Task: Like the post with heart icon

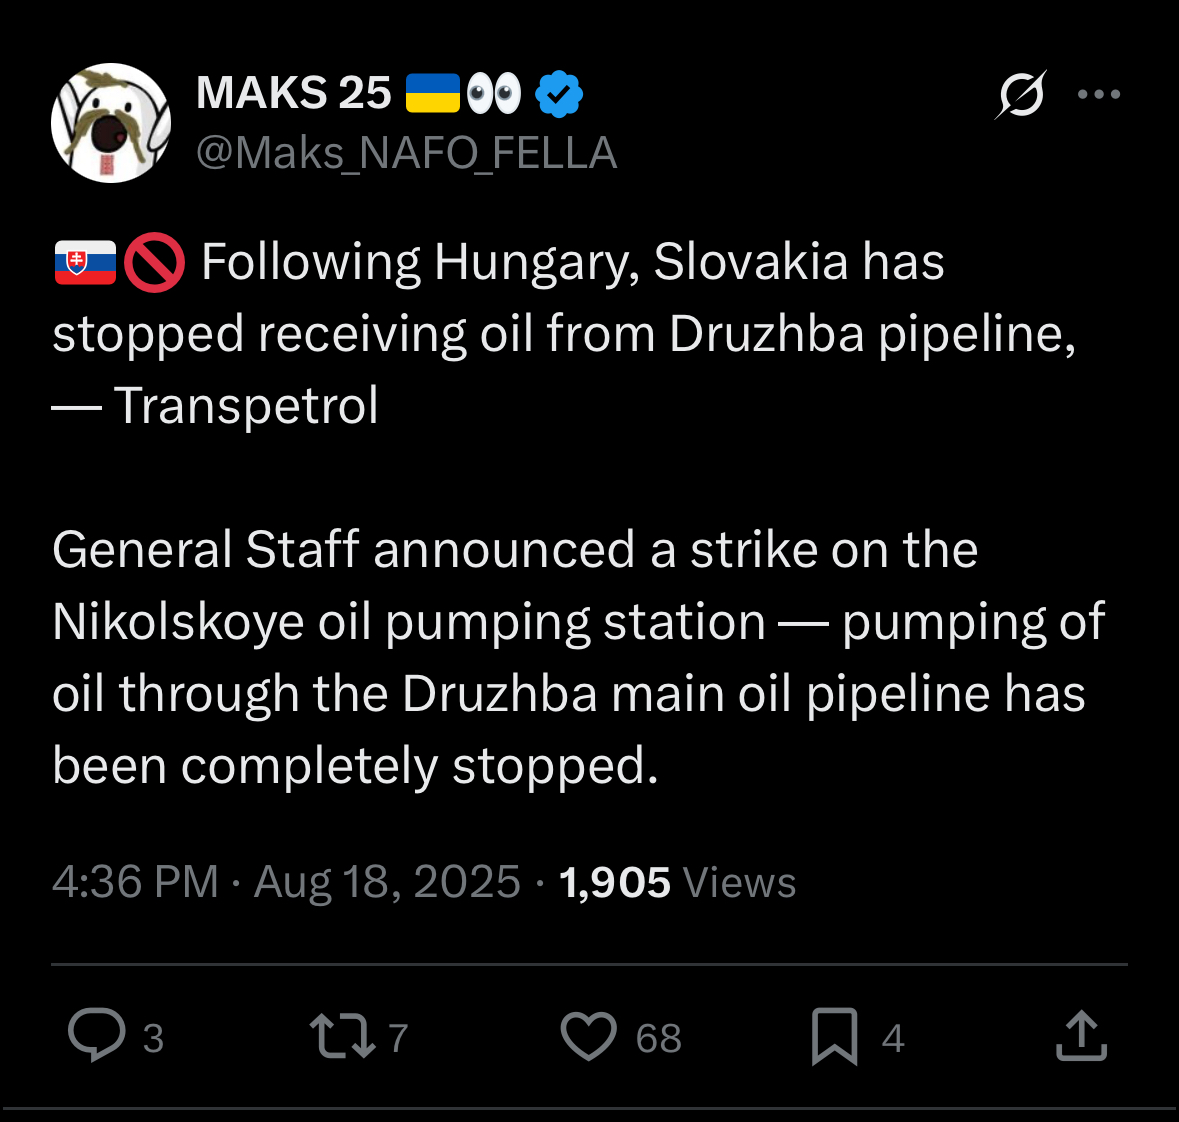Action: tap(588, 1035)
